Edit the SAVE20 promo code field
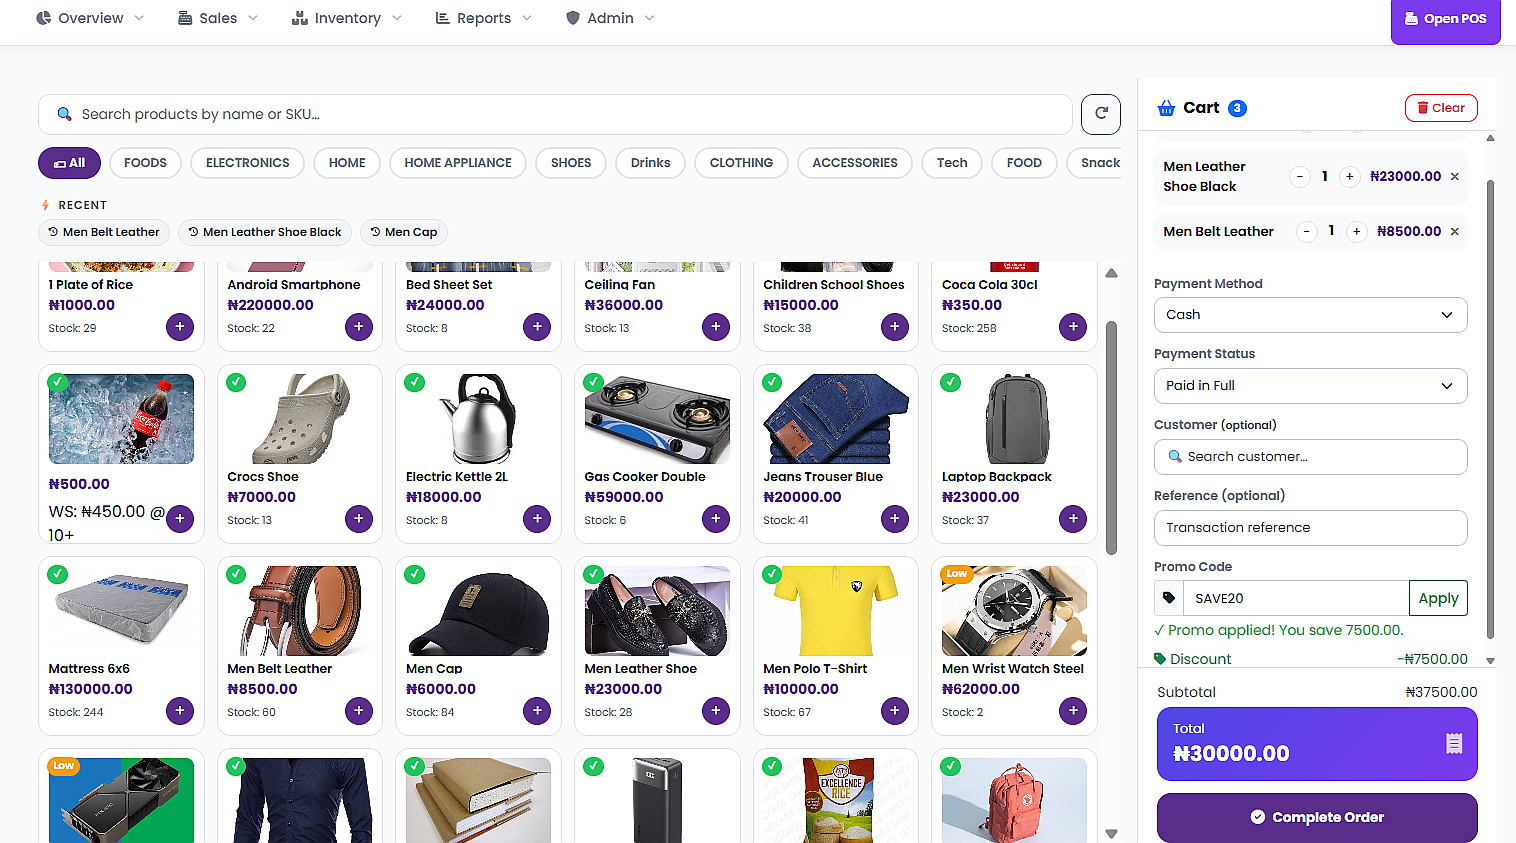1516x843 pixels. (x=1296, y=598)
